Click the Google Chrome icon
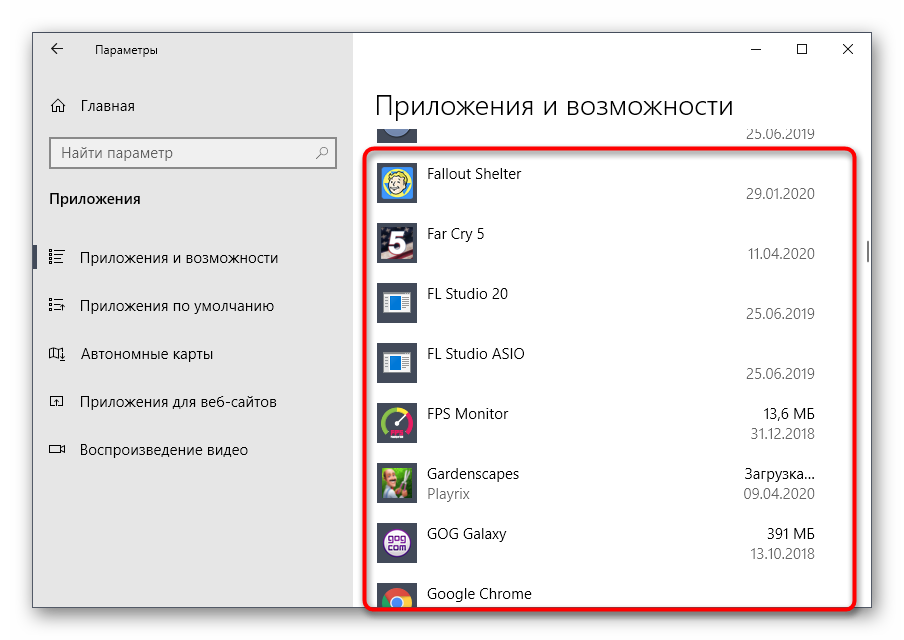 click(396, 597)
